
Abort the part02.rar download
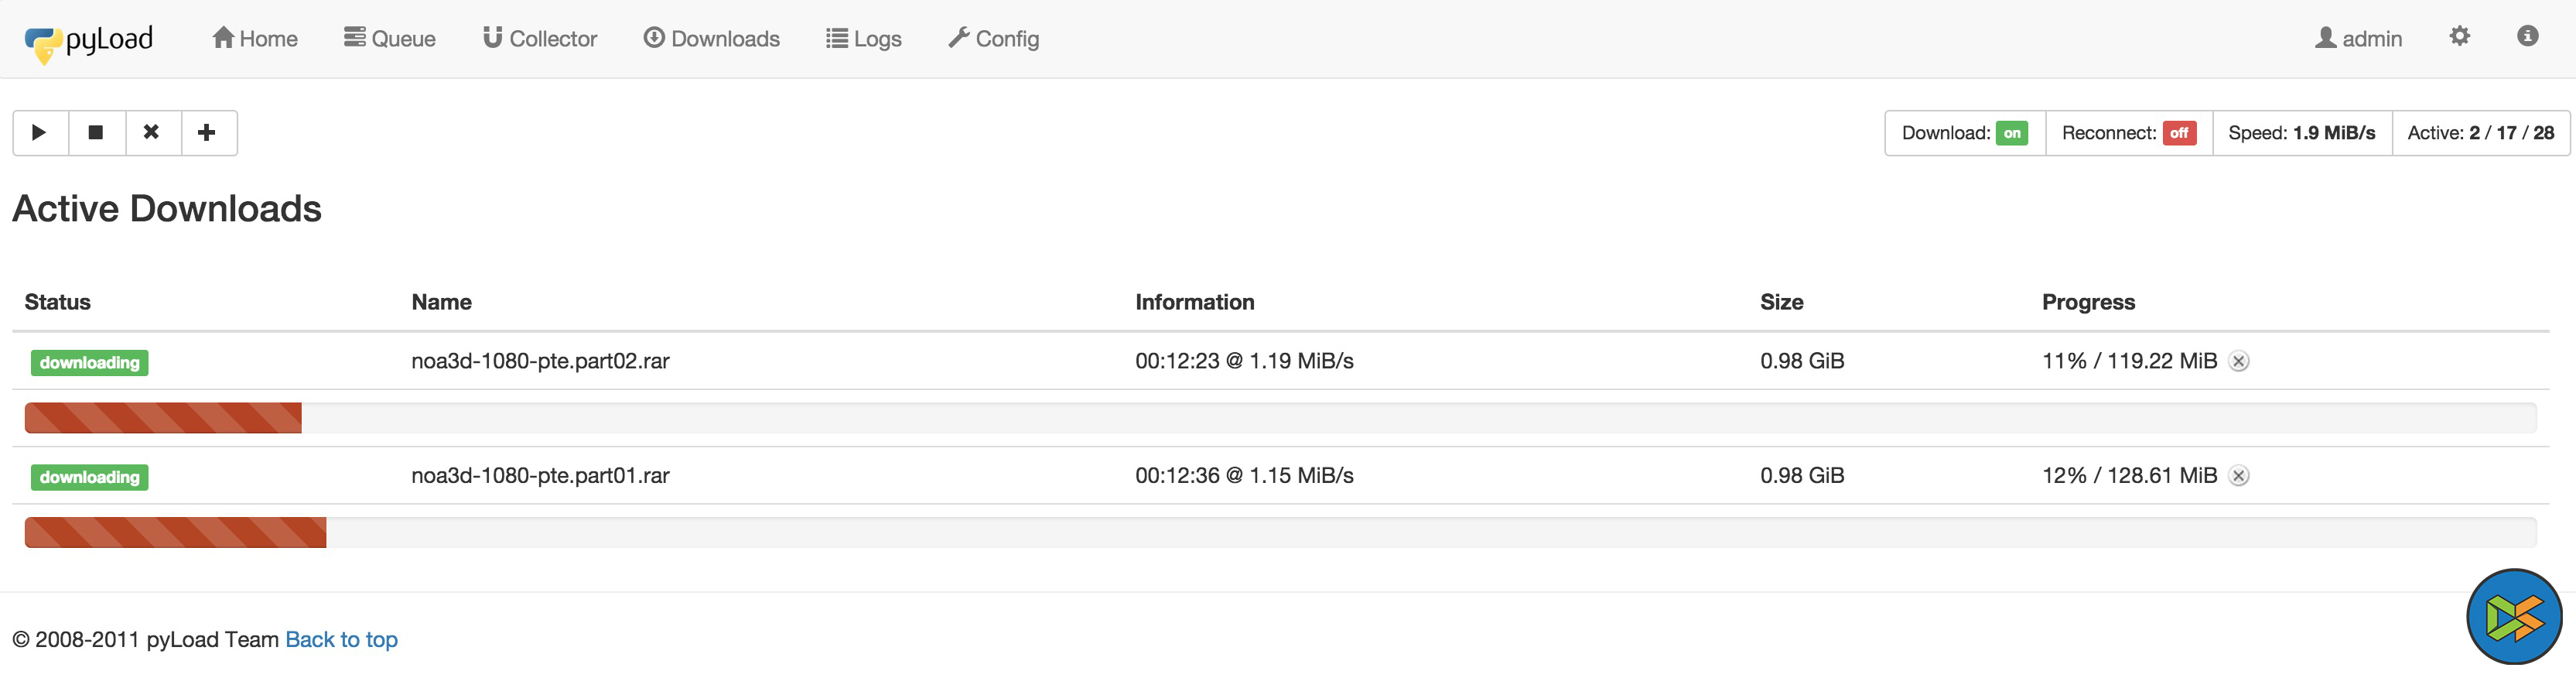tap(2239, 362)
